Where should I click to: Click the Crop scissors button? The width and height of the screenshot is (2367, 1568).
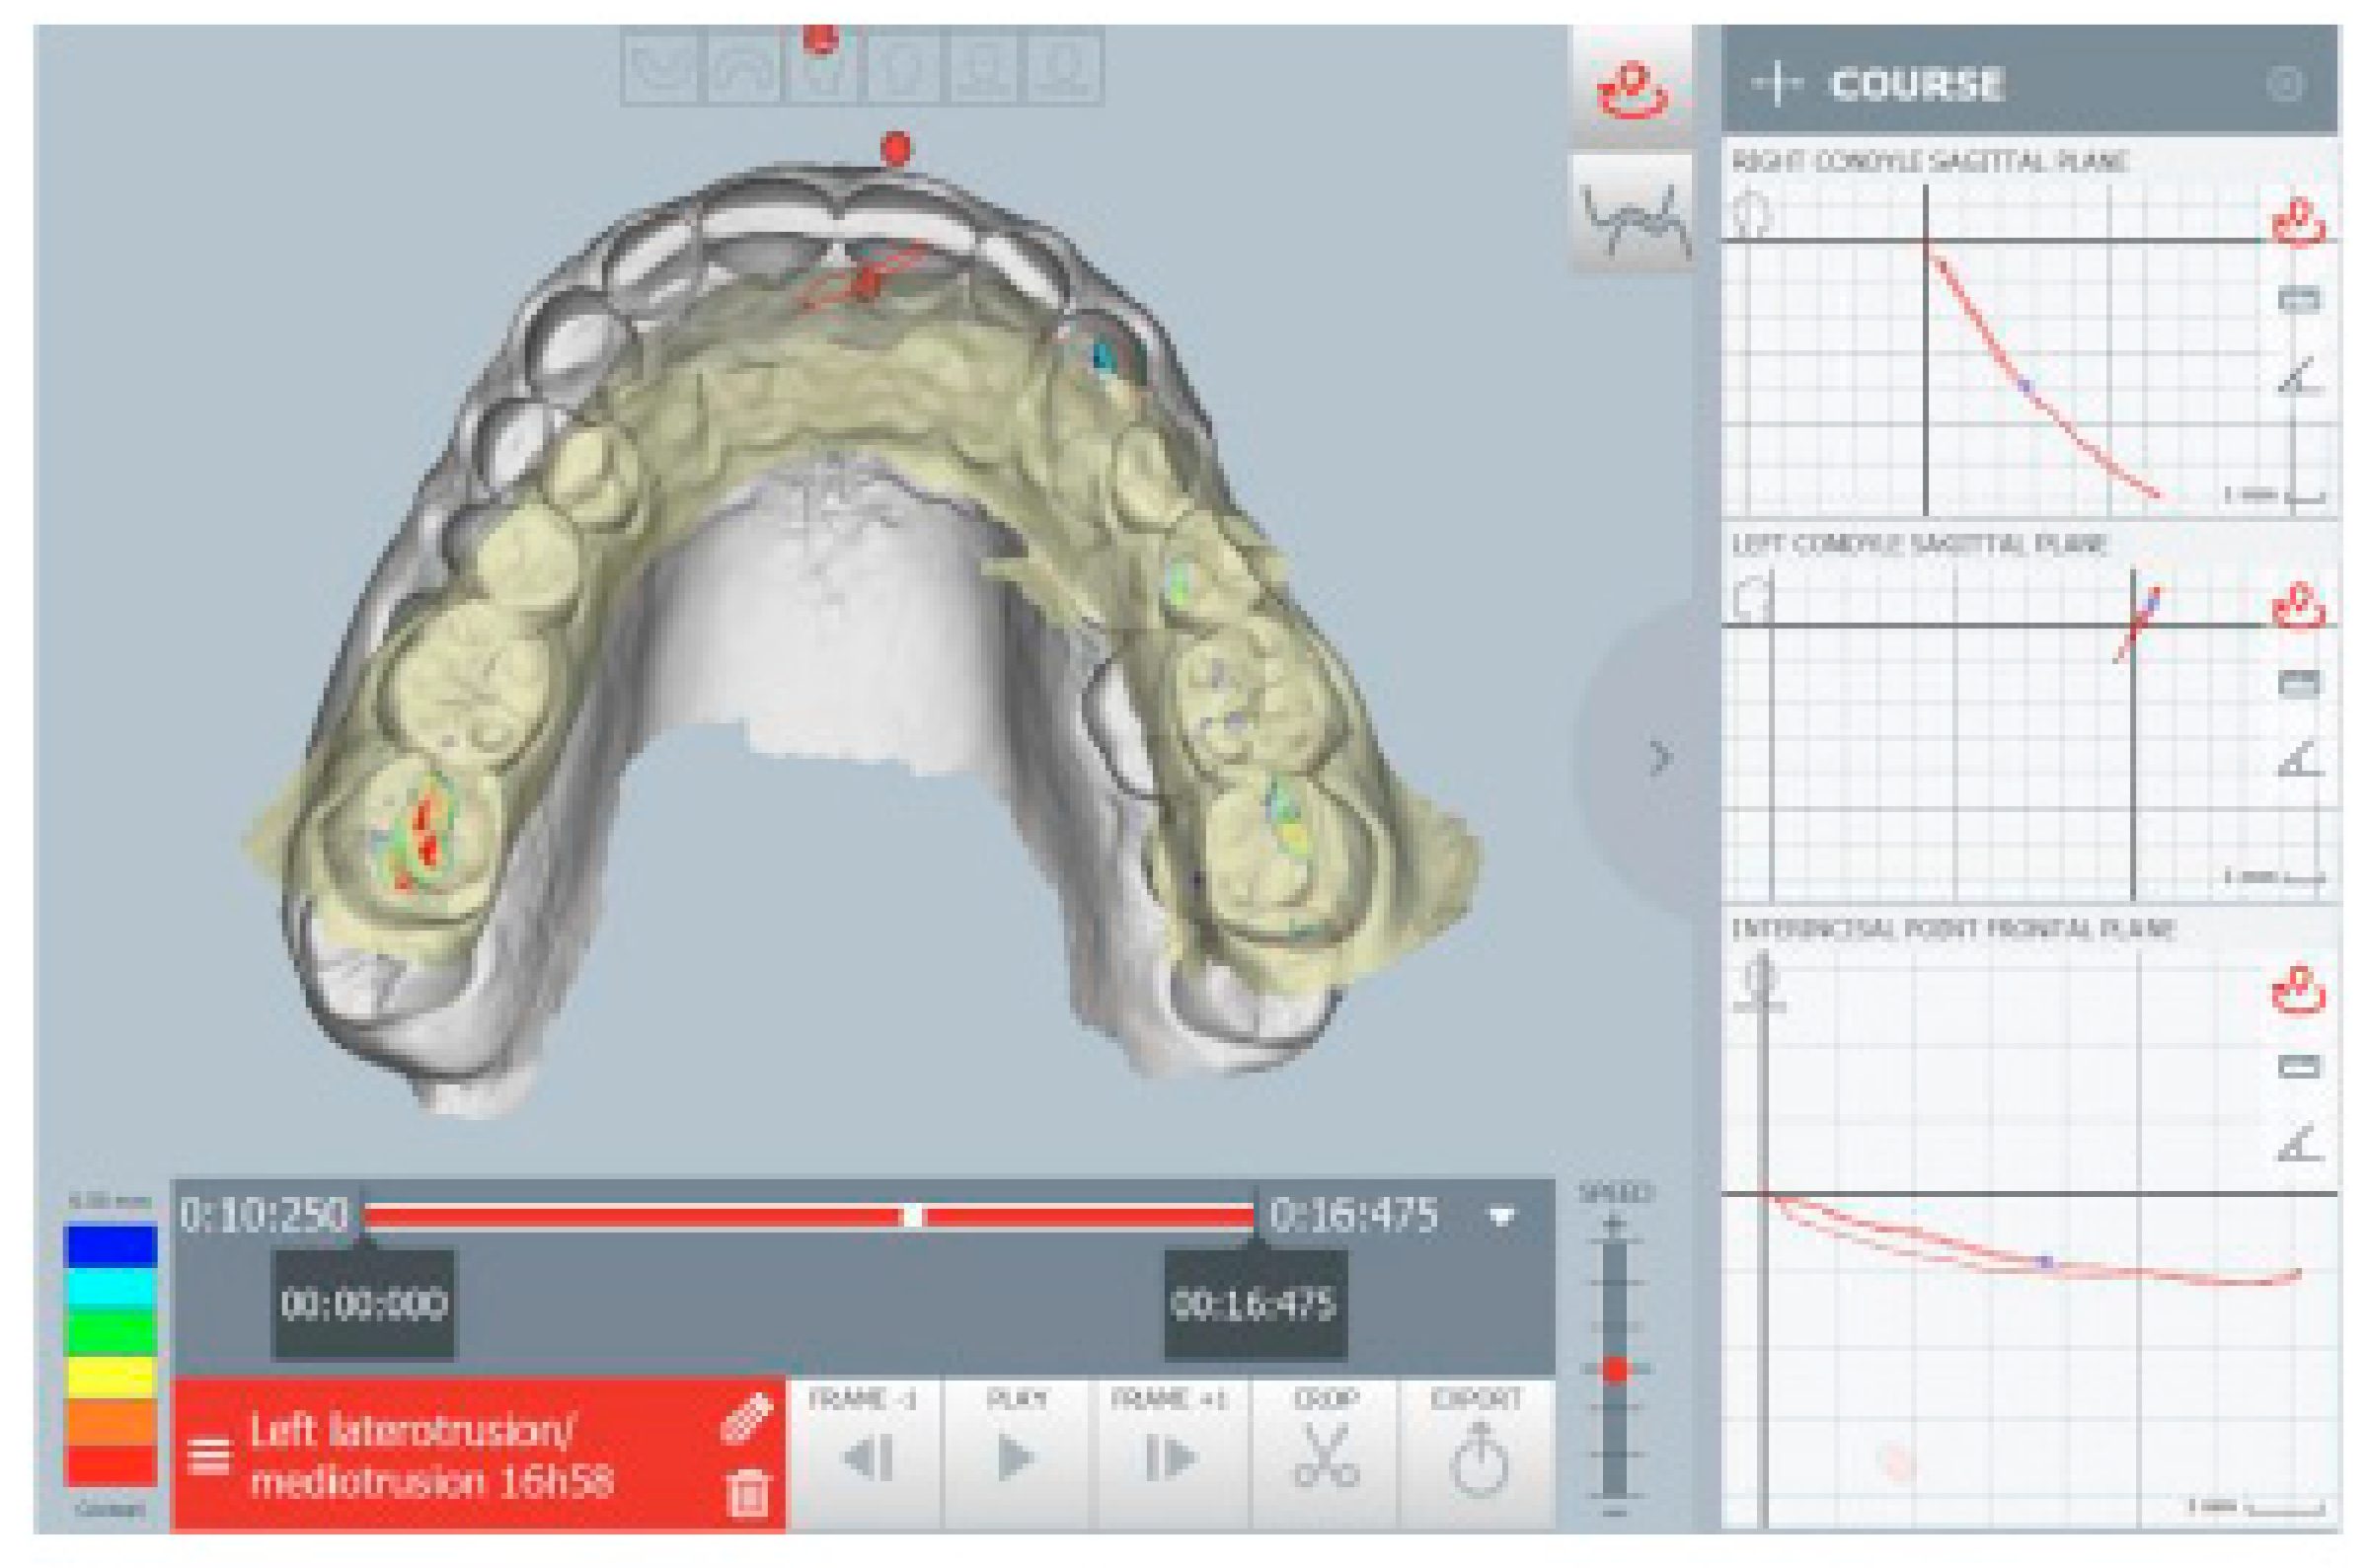point(1326,1453)
